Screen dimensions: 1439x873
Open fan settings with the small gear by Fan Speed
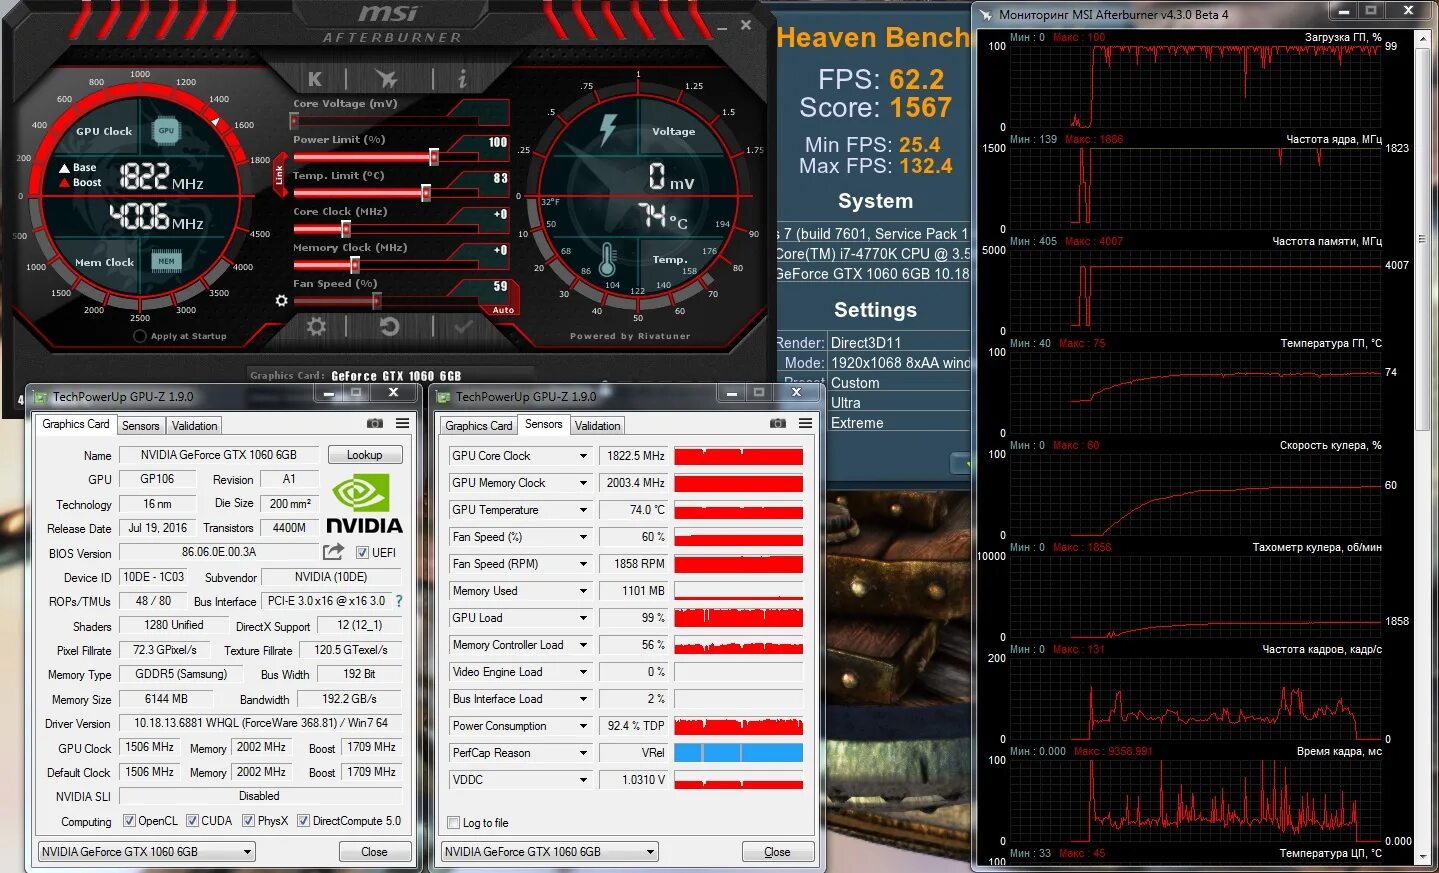pyautogui.click(x=281, y=301)
